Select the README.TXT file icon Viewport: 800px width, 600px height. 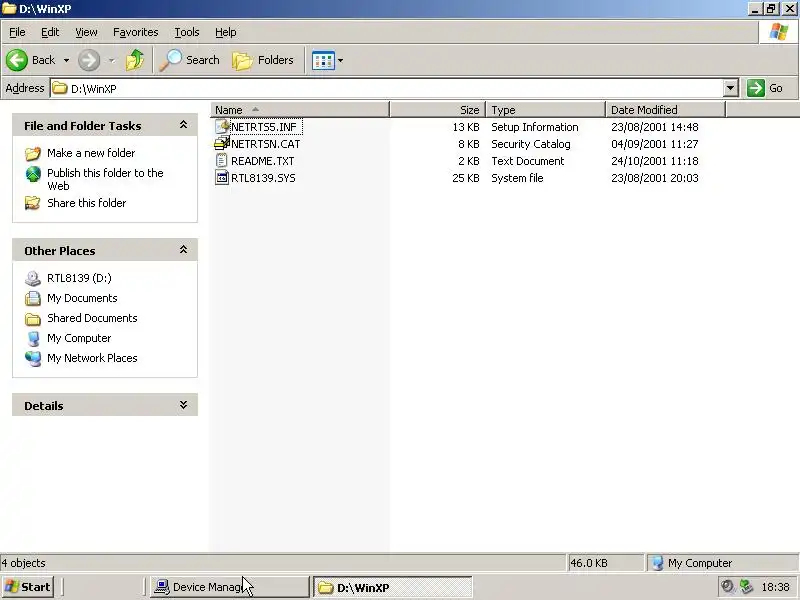(221, 161)
